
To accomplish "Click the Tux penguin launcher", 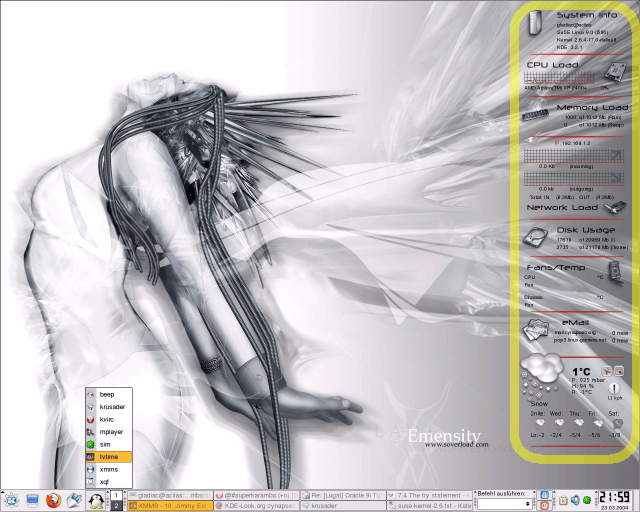I will (x=96, y=501).
